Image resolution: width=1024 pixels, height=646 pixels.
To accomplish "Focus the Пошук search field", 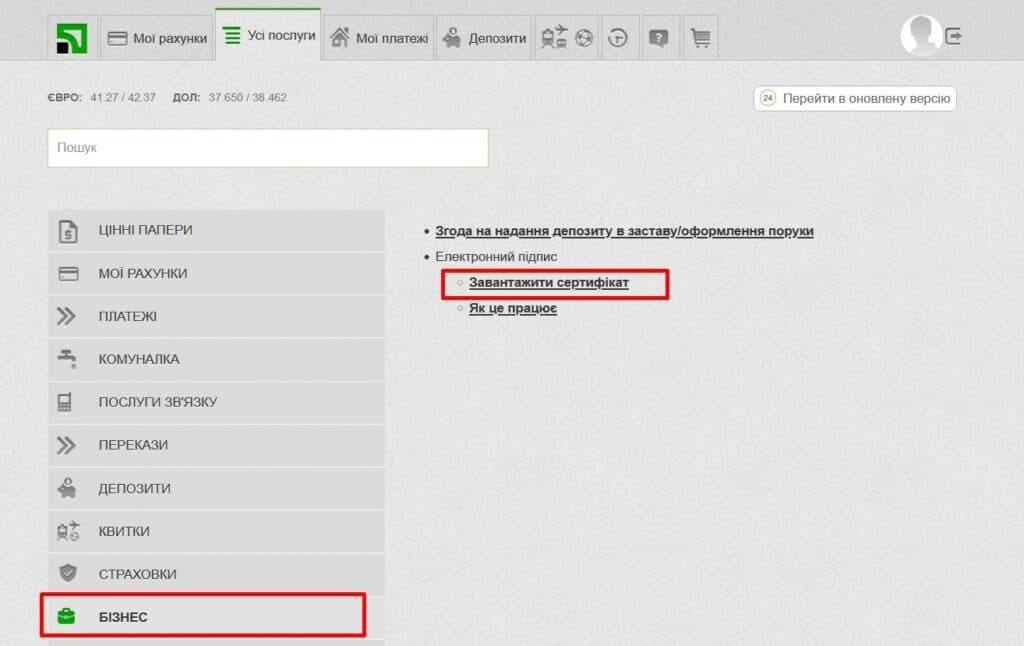I will [x=267, y=148].
